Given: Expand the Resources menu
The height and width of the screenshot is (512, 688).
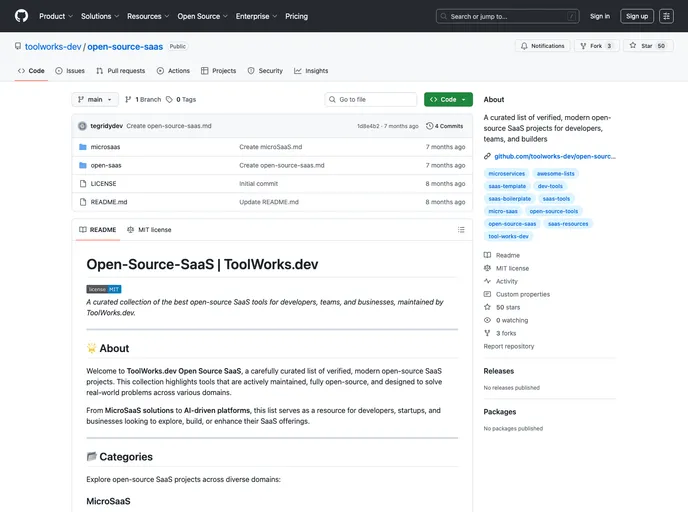Looking at the screenshot, I should click(148, 16).
